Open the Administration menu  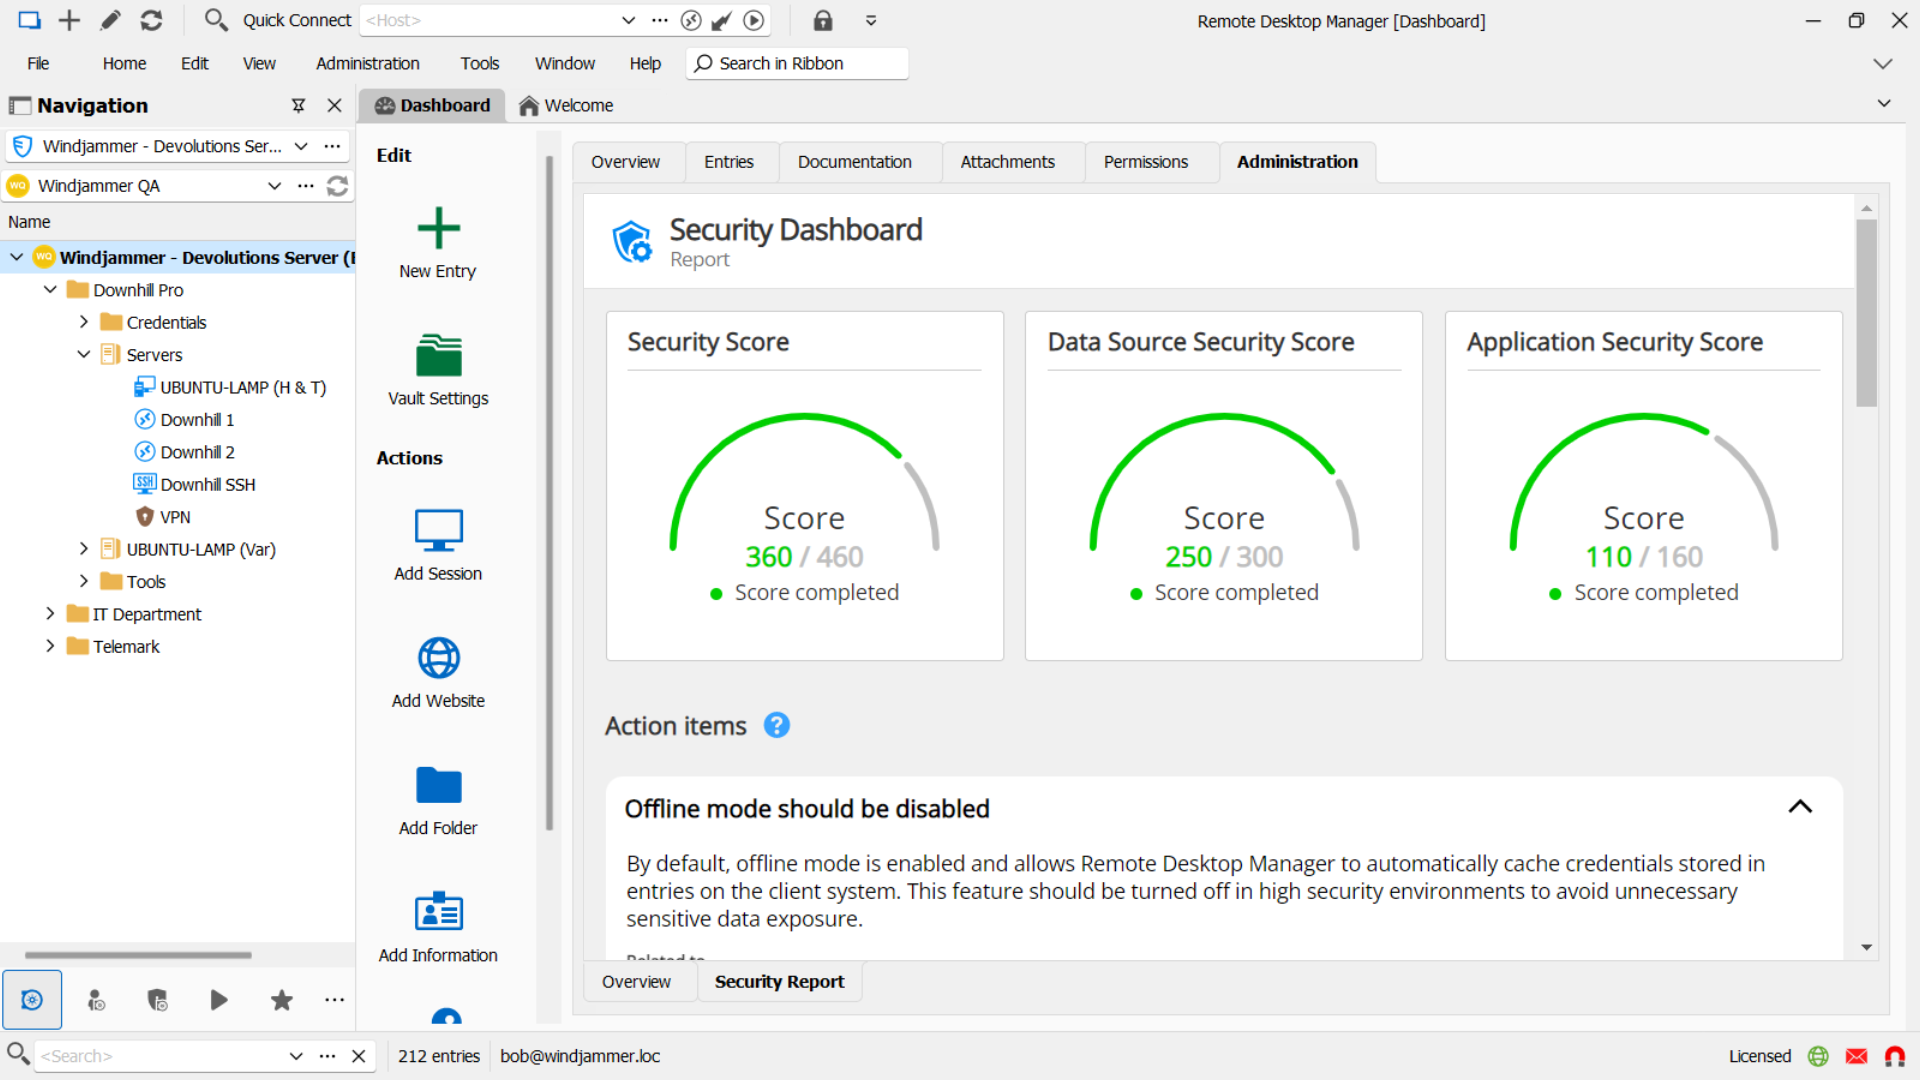click(367, 63)
